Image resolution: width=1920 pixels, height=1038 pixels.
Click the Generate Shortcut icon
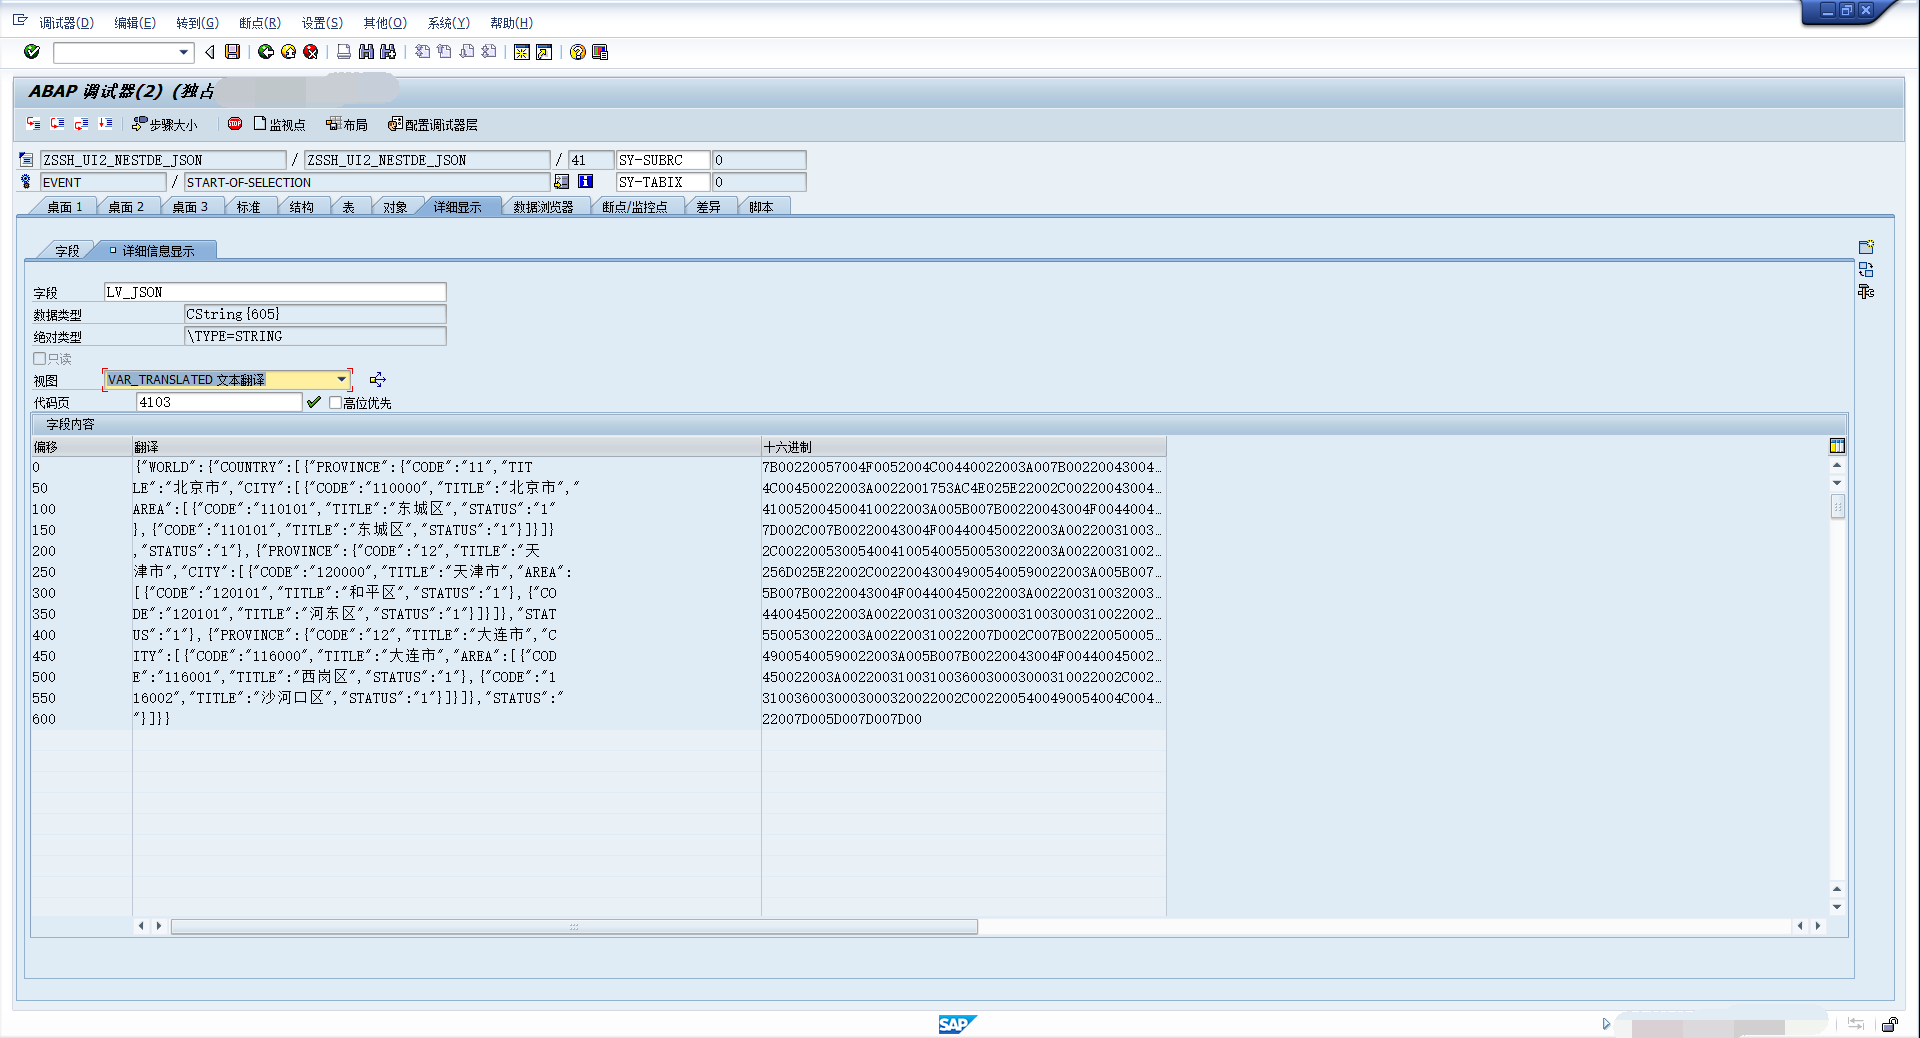pos(544,52)
